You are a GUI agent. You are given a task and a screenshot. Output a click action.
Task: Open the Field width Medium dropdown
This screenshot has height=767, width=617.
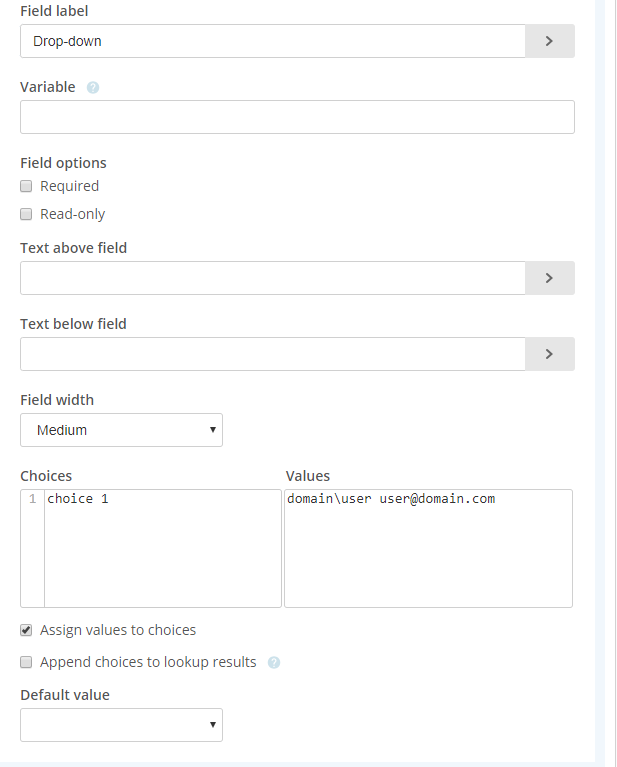121,430
